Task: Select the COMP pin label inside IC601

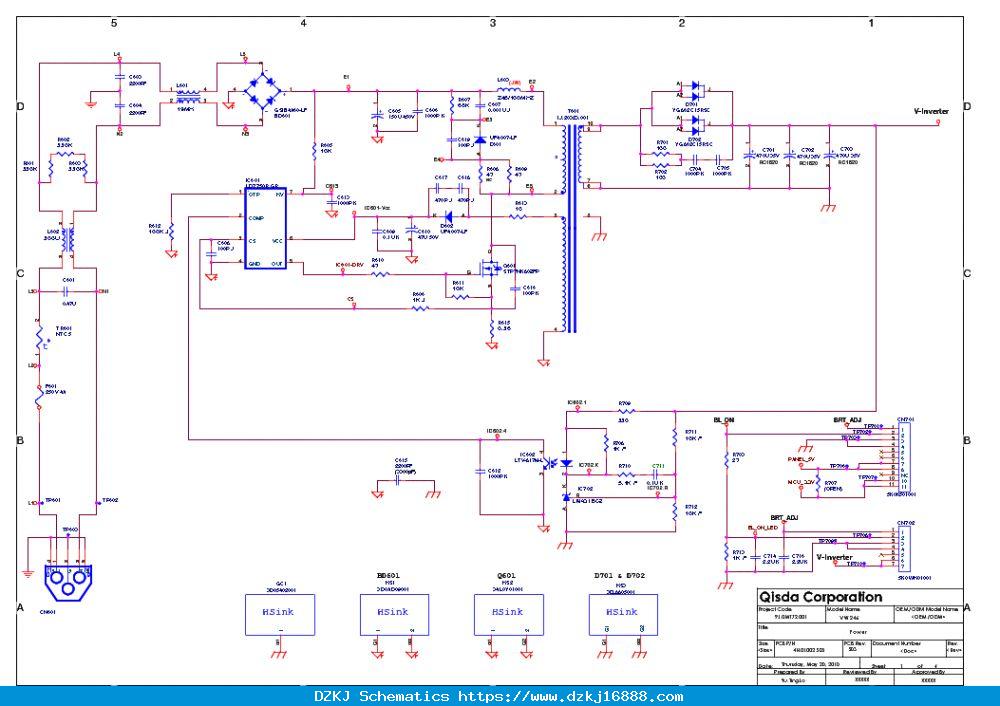Action: click(256, 218)
